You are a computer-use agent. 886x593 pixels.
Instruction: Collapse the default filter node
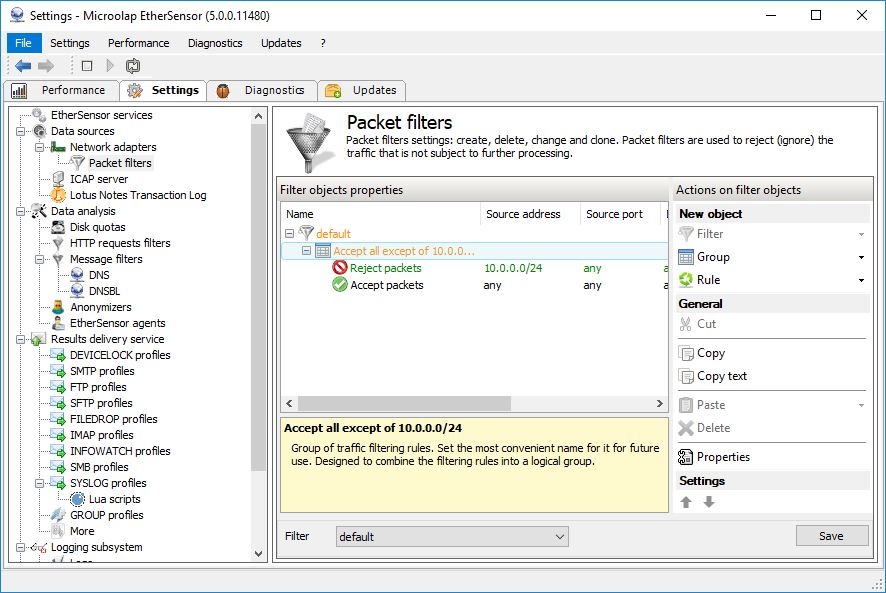pos(289,233)
